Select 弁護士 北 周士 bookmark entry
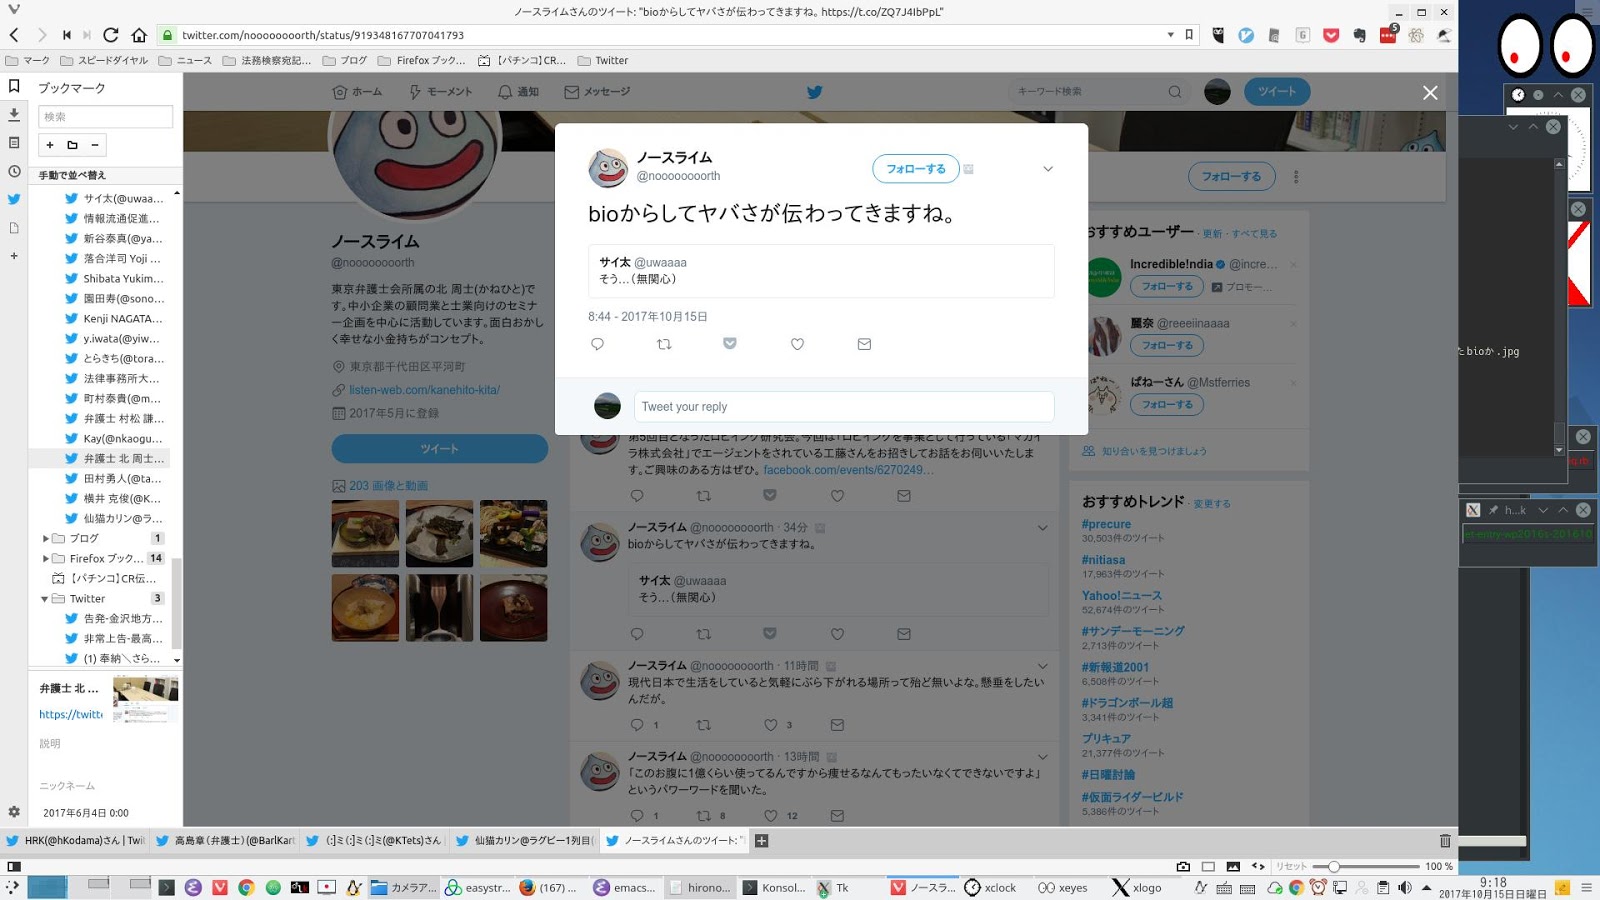This screenshot has width=1600, height=900. pos(98,458)
